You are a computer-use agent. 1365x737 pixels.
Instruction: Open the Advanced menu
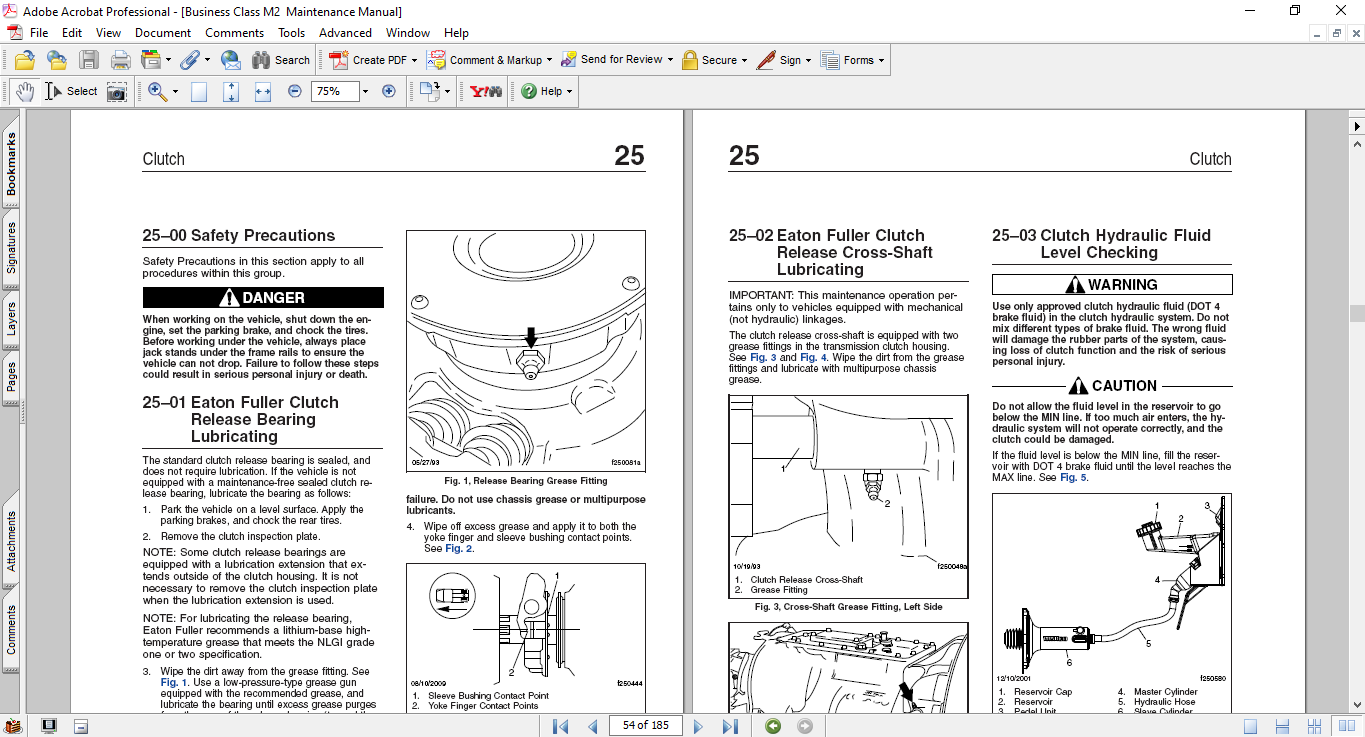pos(345,33)
